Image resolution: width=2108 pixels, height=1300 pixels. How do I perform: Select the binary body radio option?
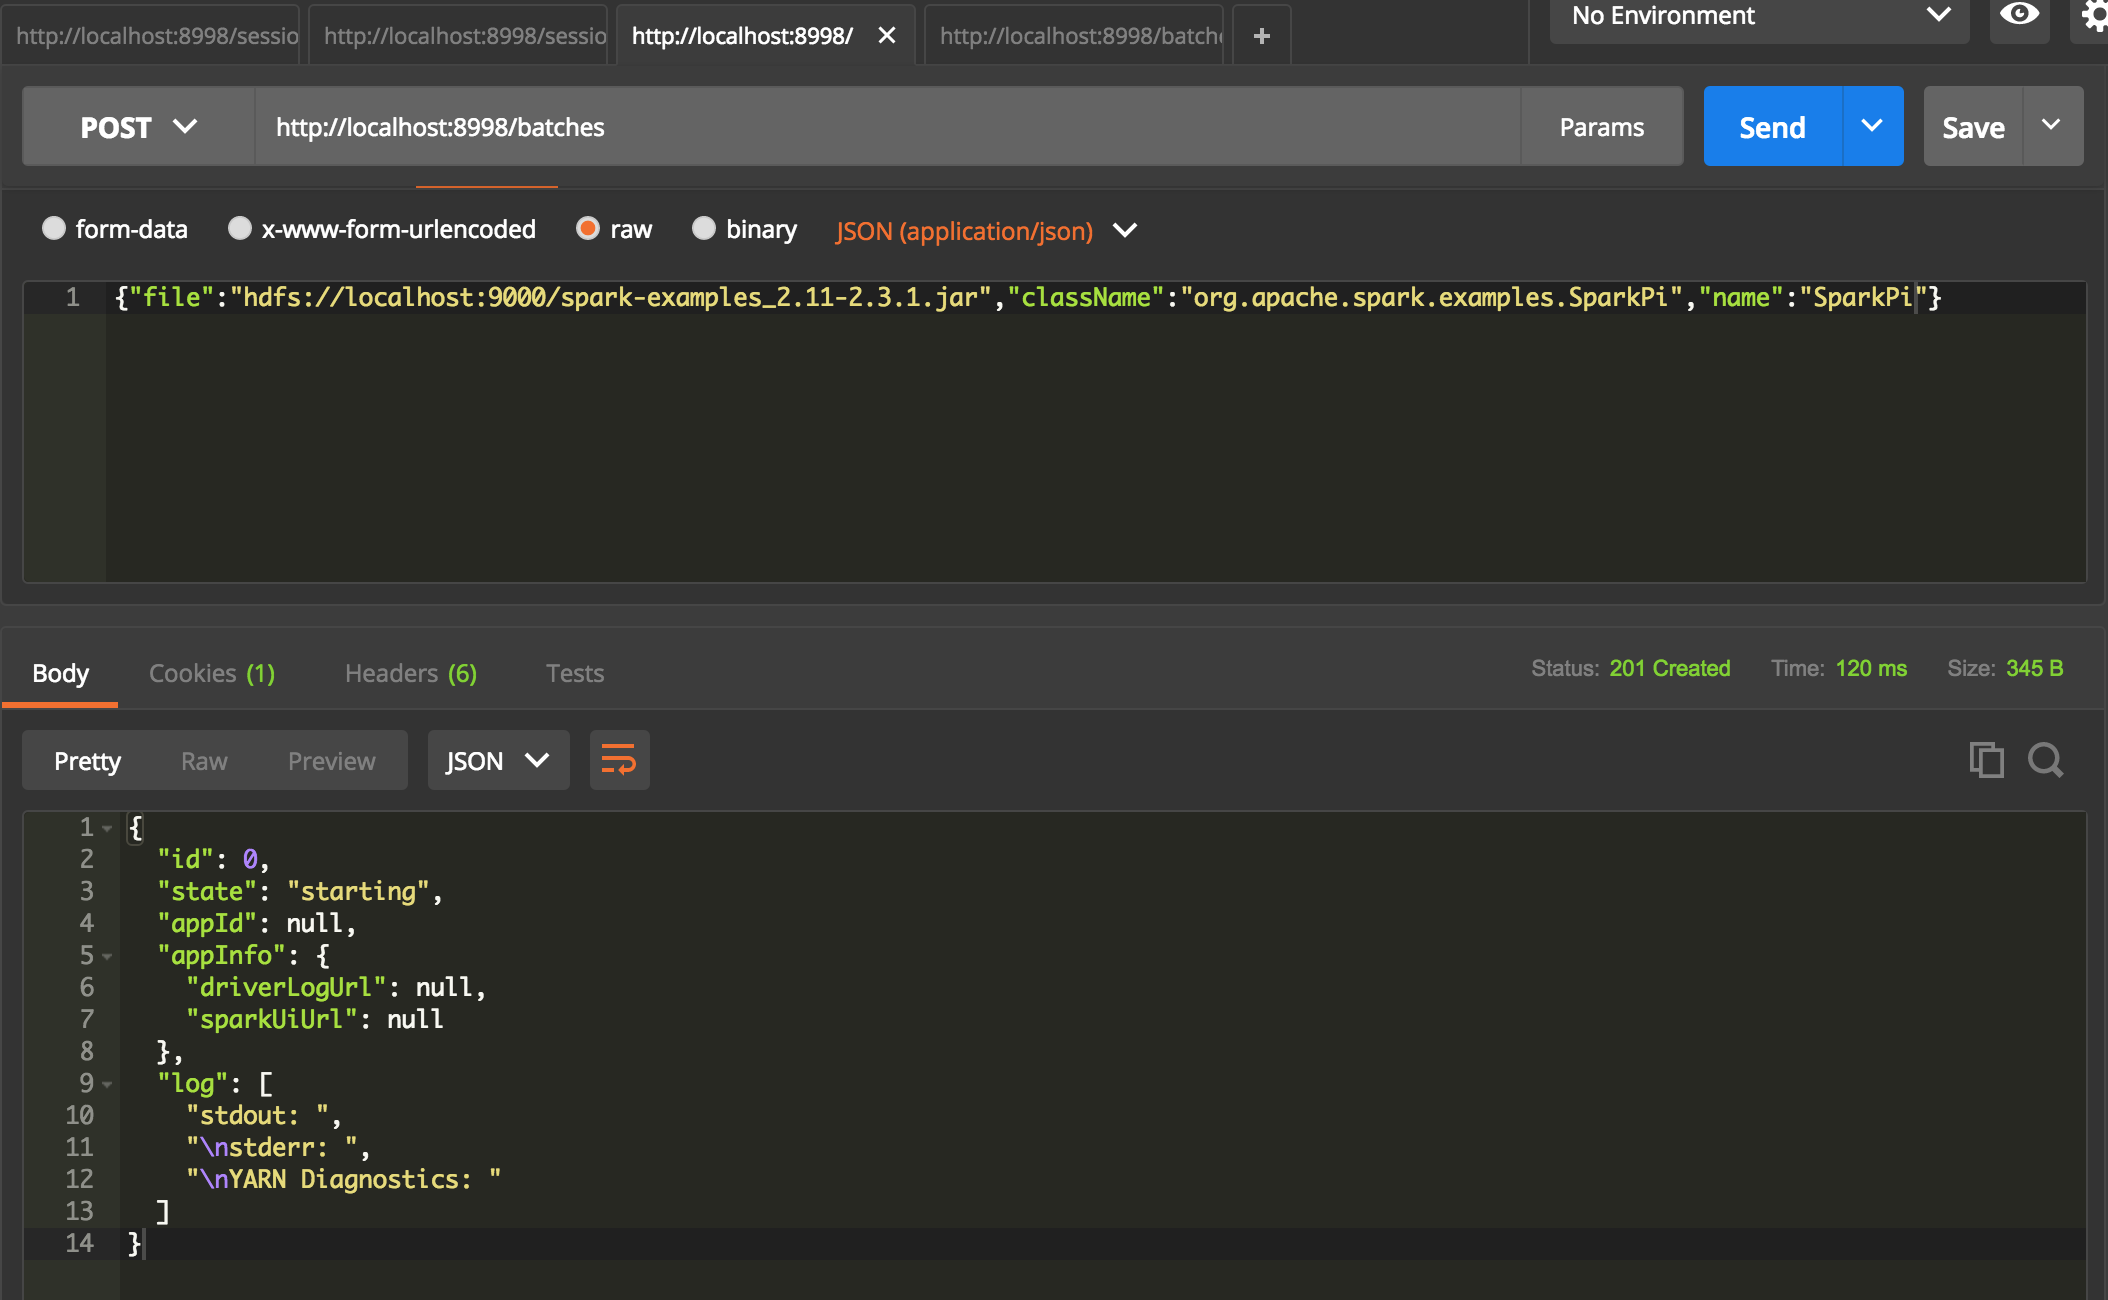point(704,229)
